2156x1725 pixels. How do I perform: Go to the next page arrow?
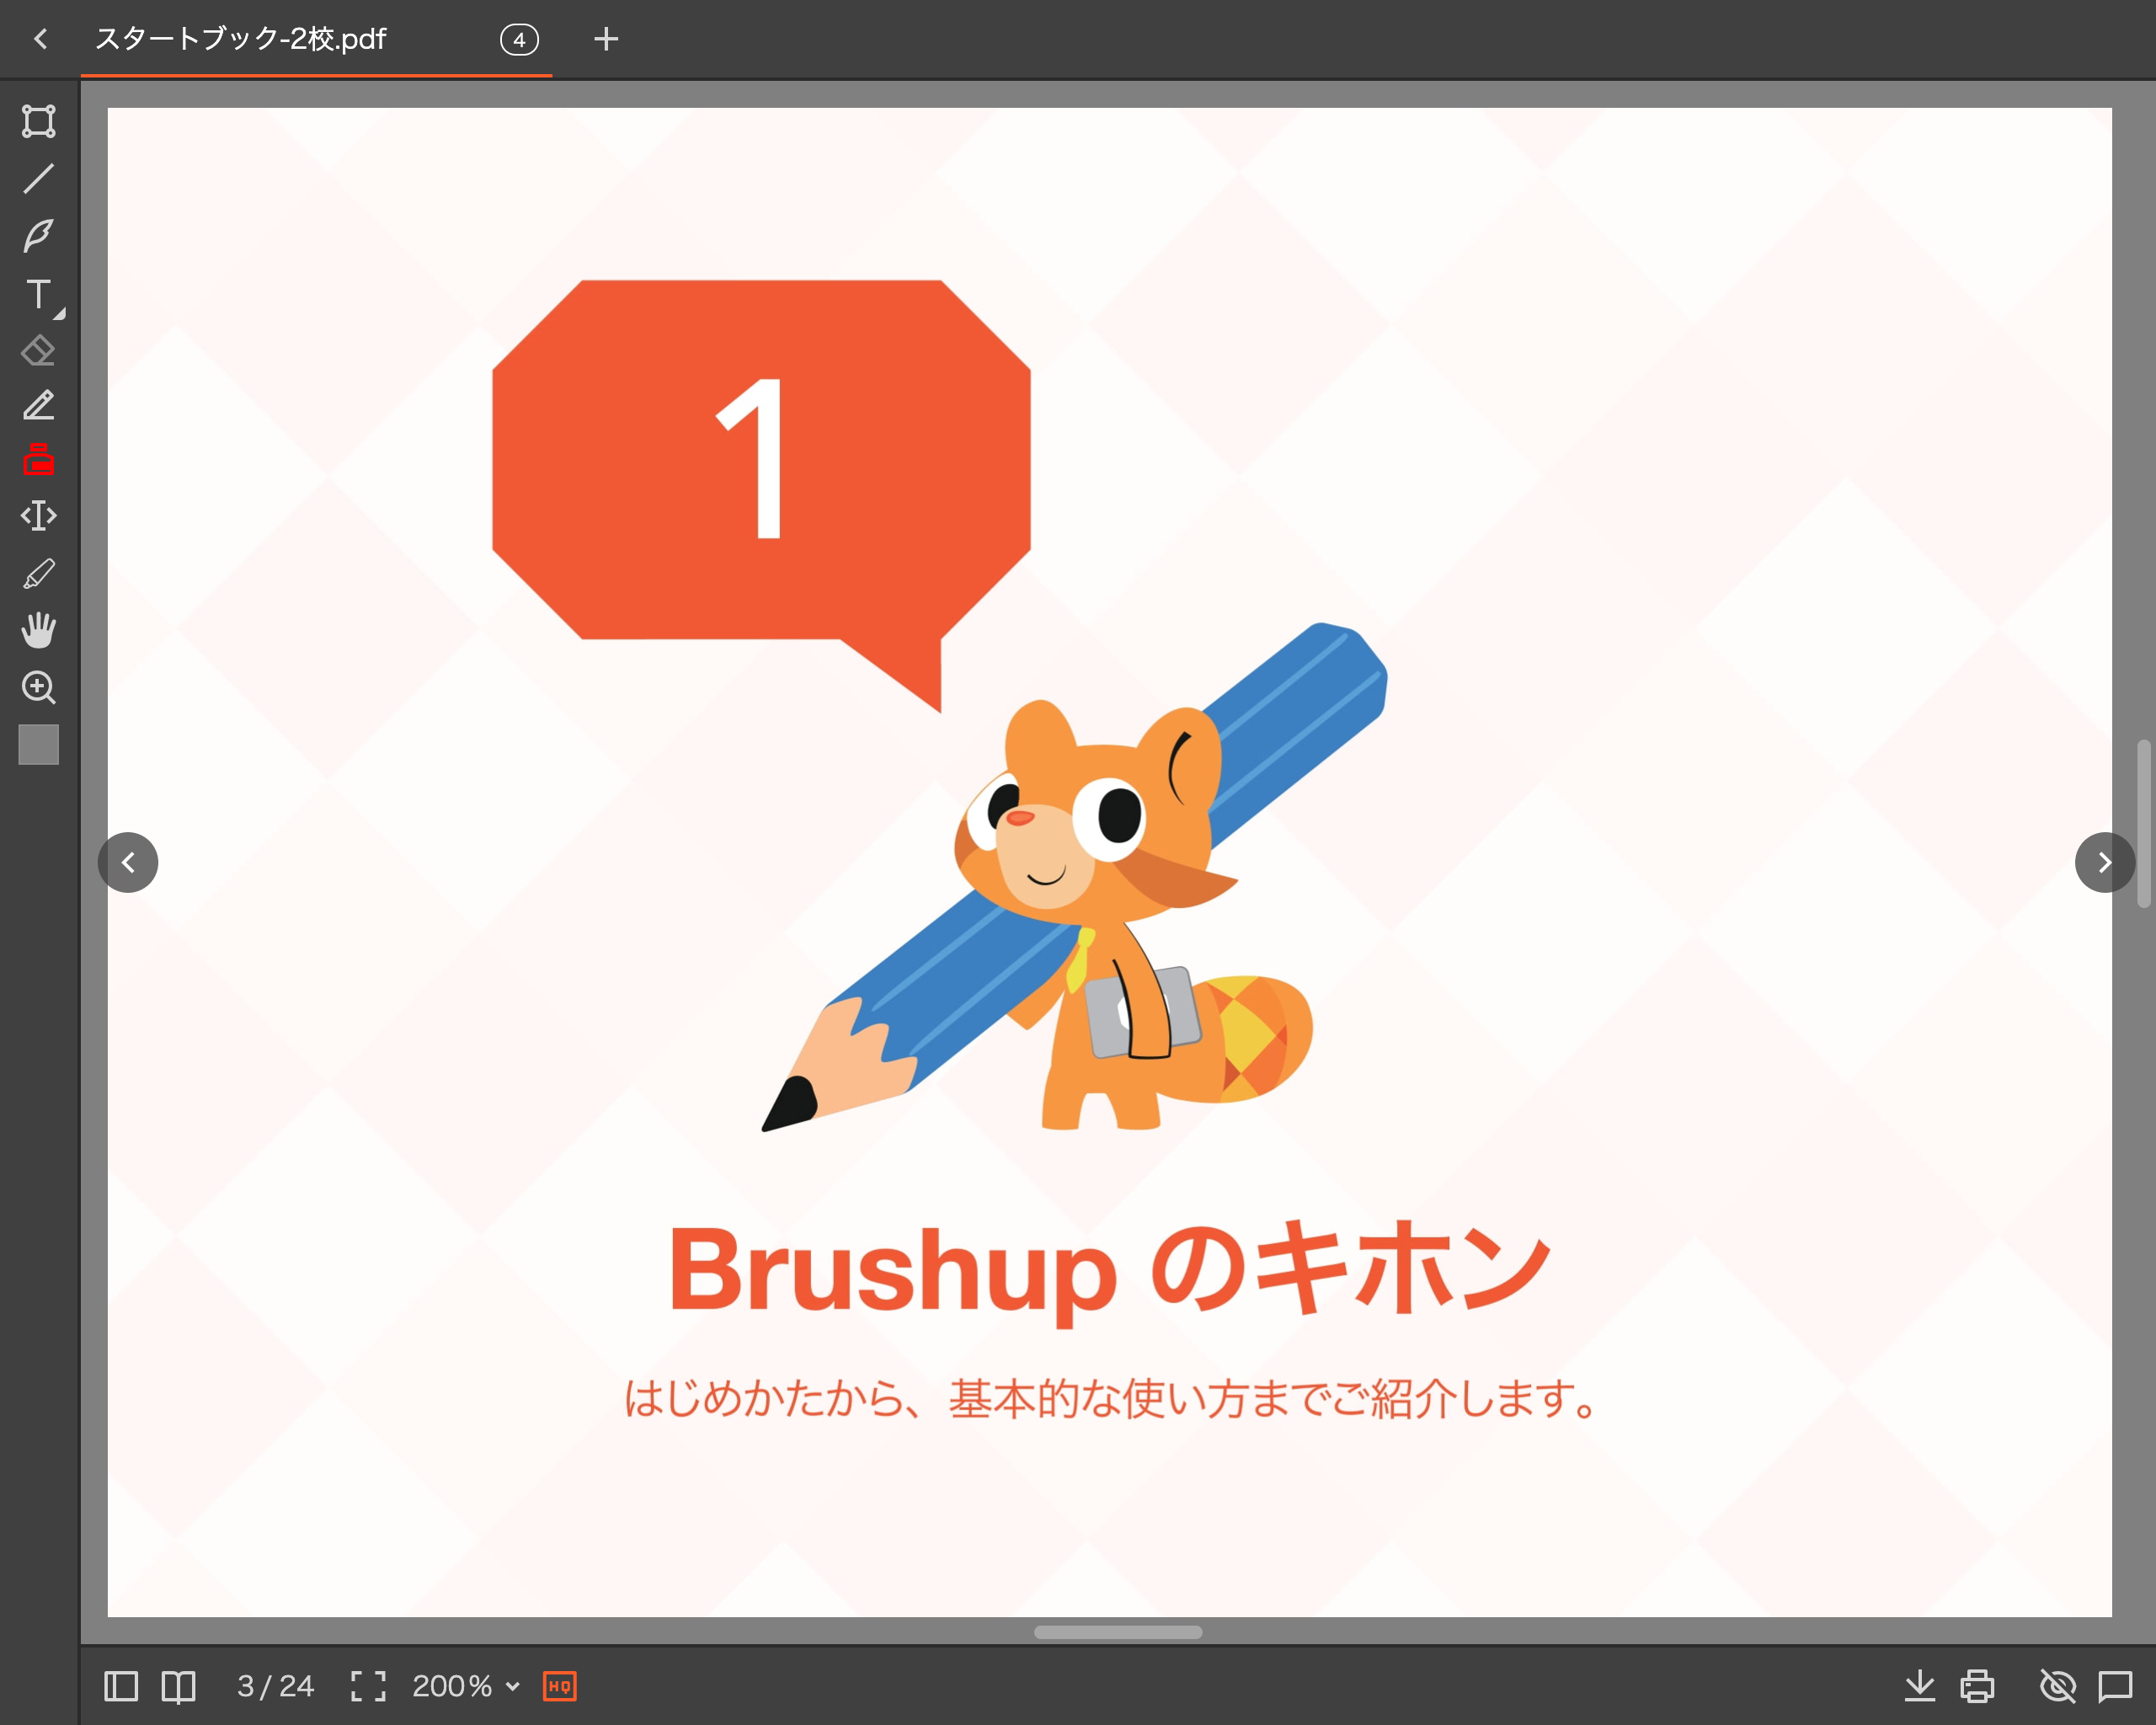pyautogui.click(x=2105, y=862)
